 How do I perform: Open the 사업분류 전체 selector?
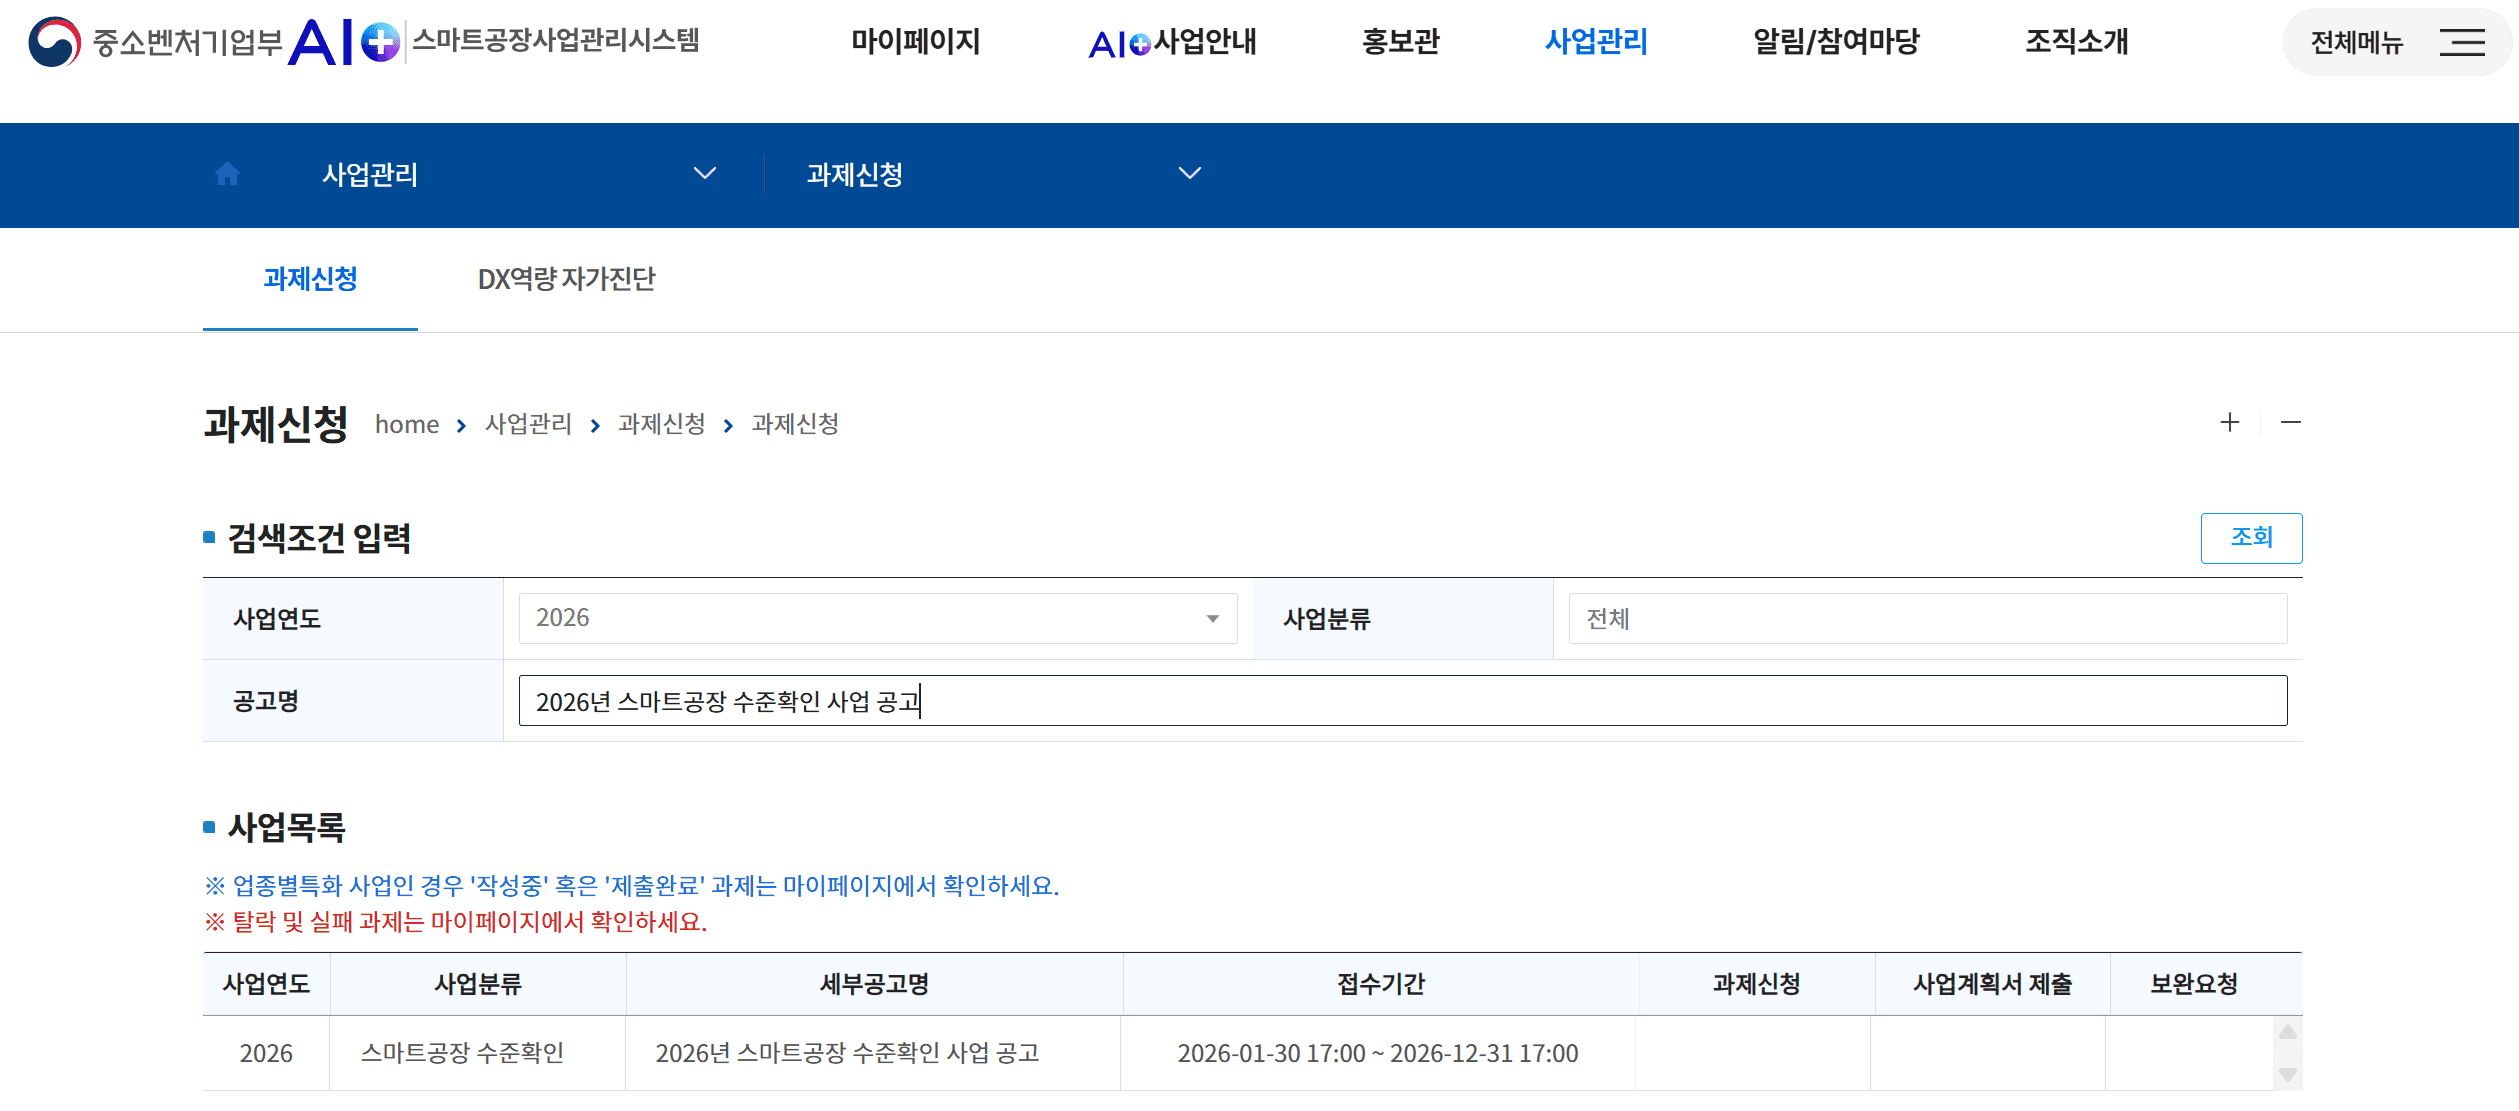click(x=1927, y=618)
